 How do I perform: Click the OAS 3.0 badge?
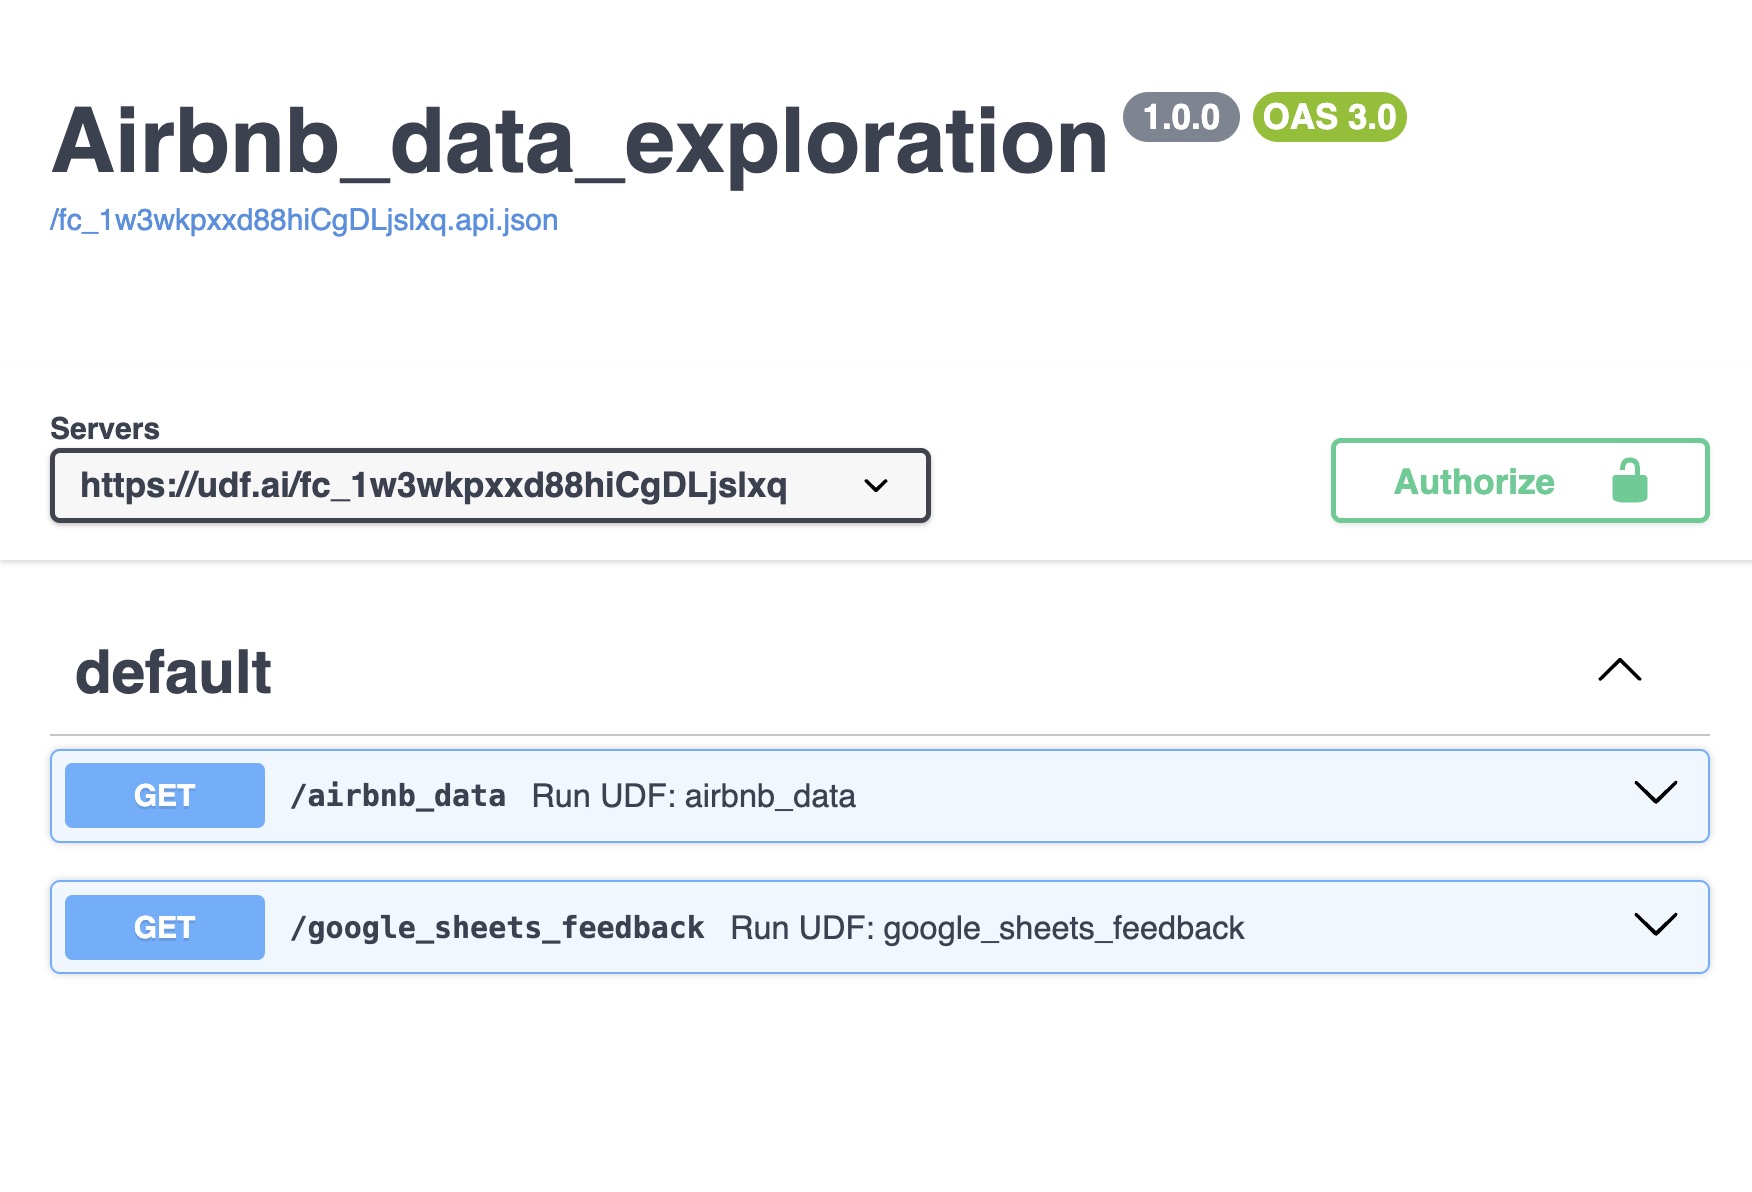(1330, 117)
